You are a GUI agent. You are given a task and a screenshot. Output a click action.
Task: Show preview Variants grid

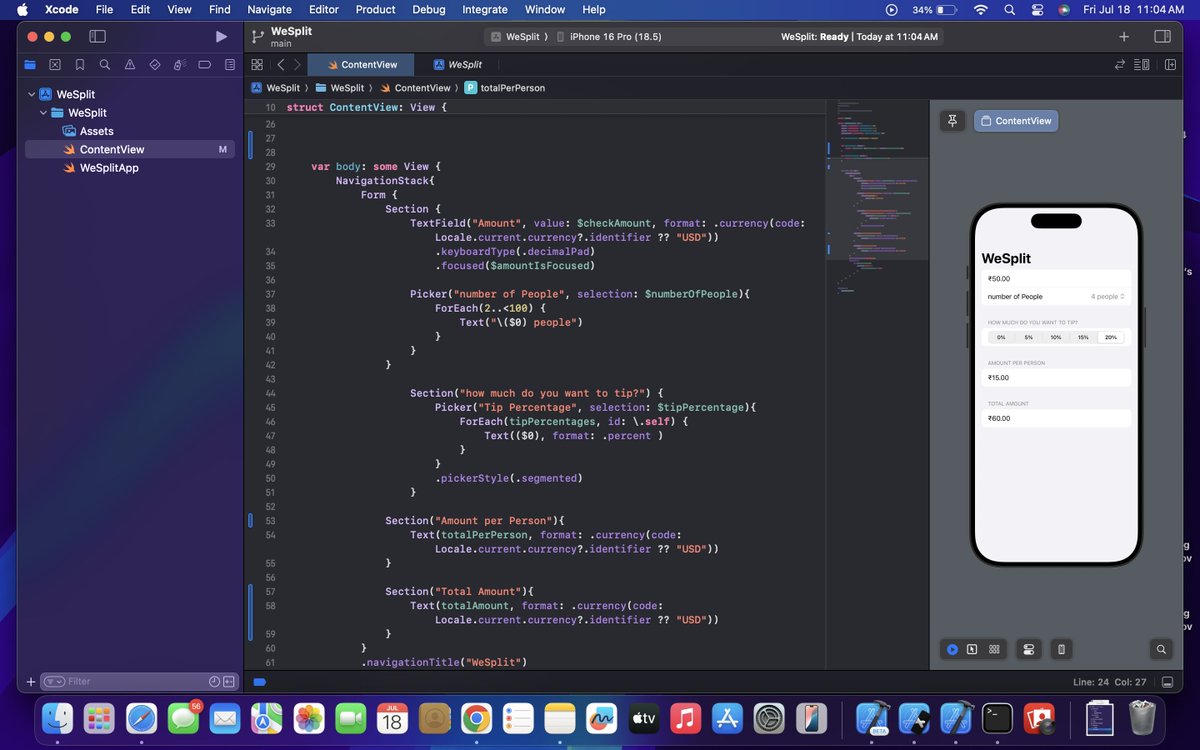click(x=994, y=649)
